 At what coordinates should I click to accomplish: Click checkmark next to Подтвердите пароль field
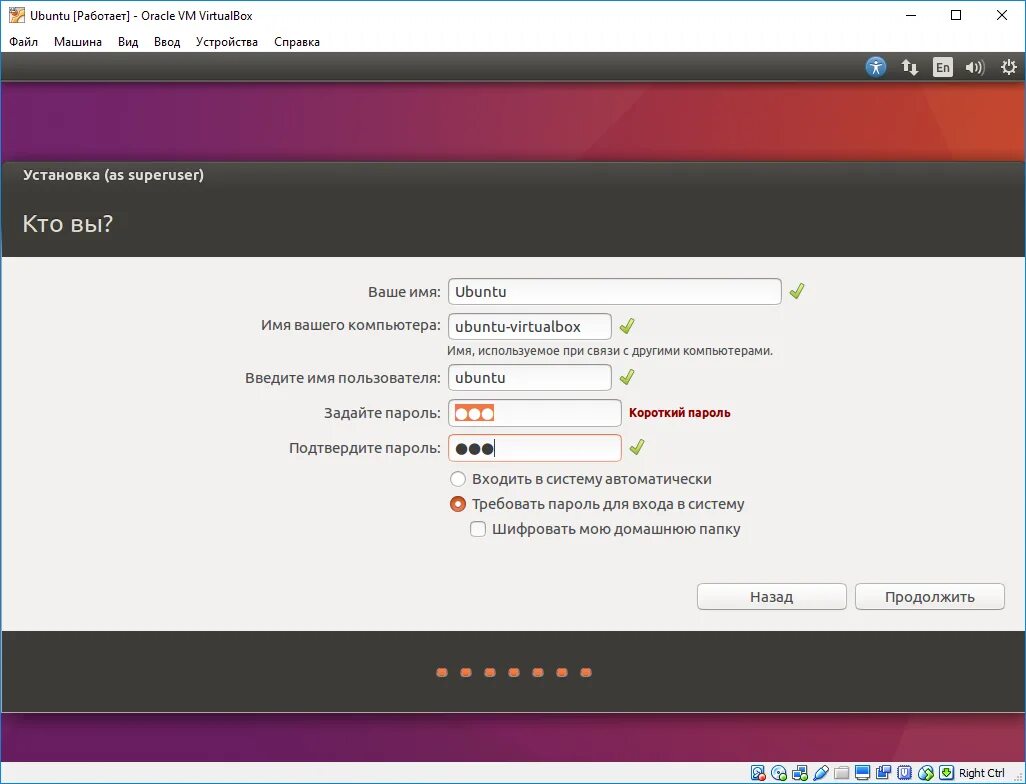pyautogui.click(x=636, y=447)
